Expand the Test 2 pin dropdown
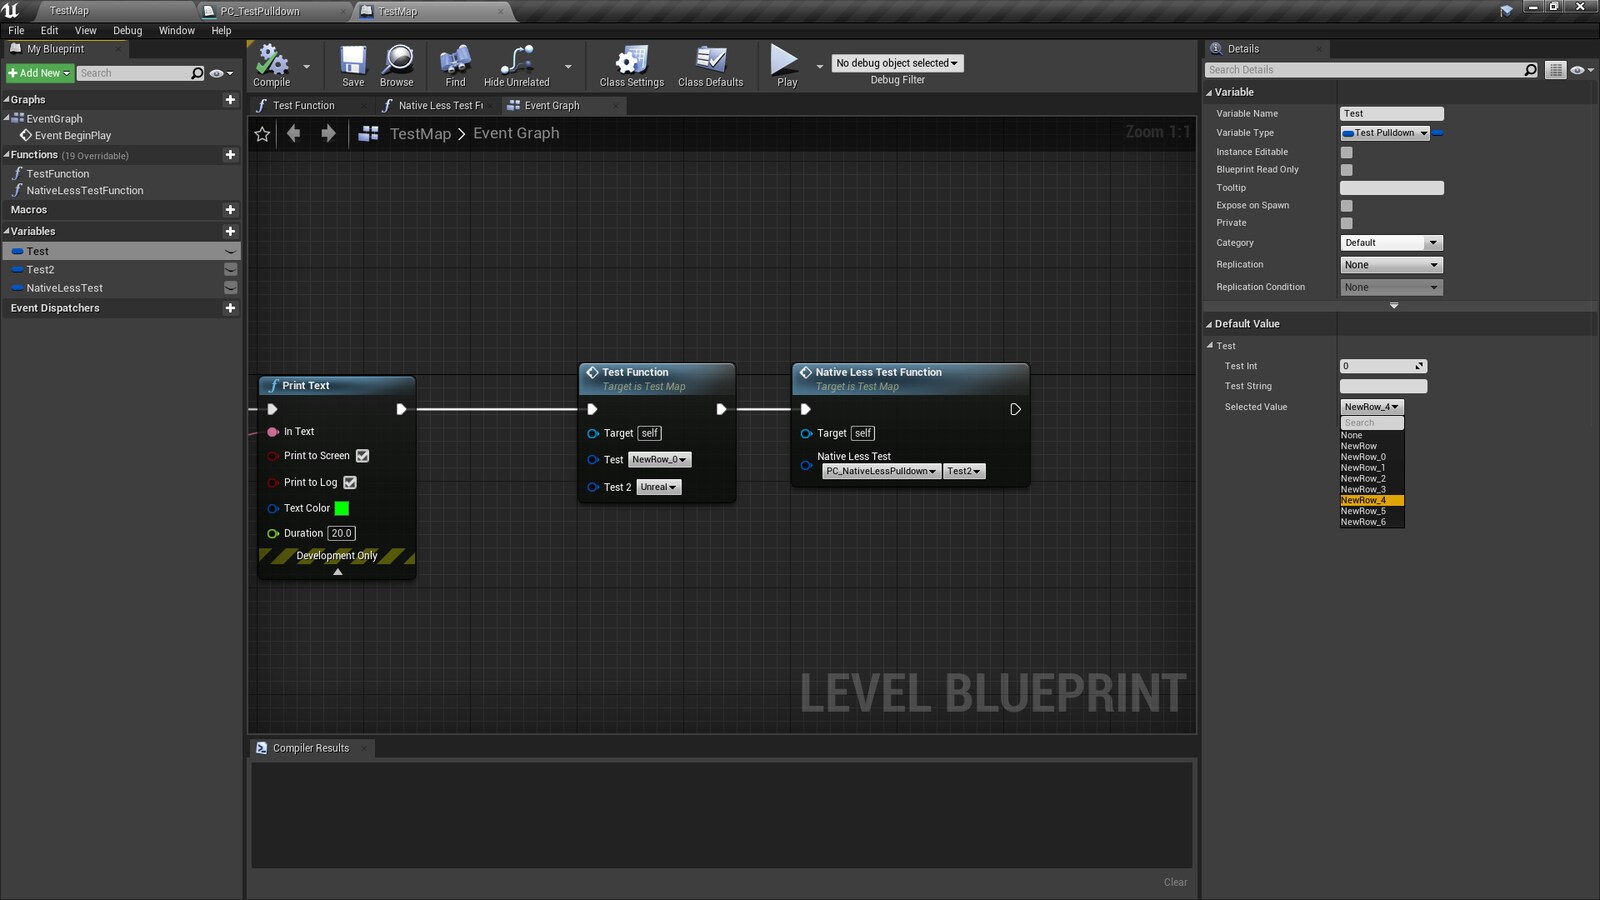 [x=659, y=487]
